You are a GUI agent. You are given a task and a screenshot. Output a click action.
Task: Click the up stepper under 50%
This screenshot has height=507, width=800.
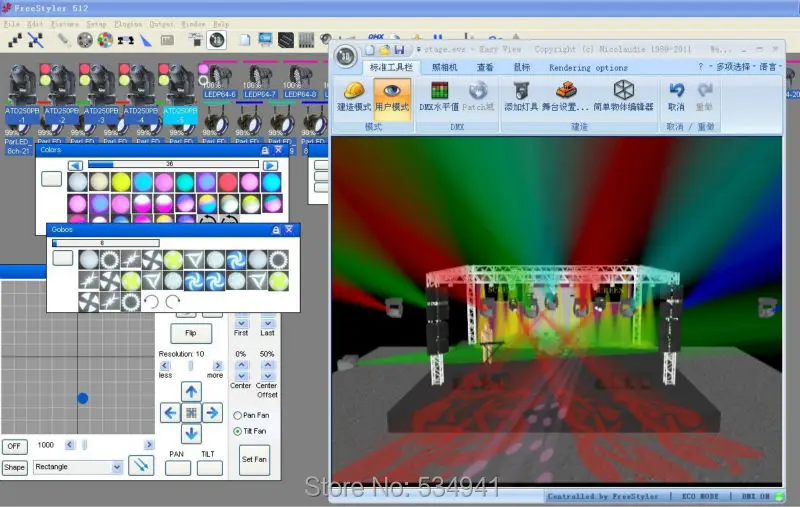[267, 365]
